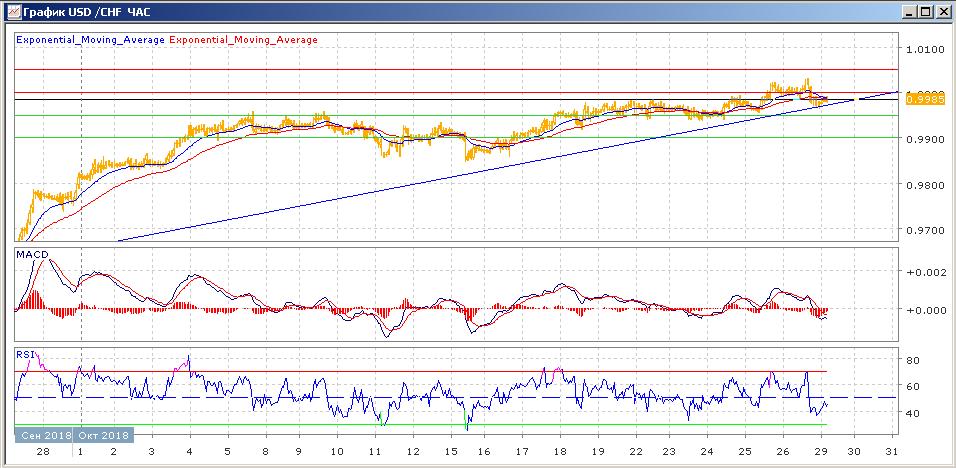
Task: Click date 5 on the time axis
Action: (x=227, y=452)
